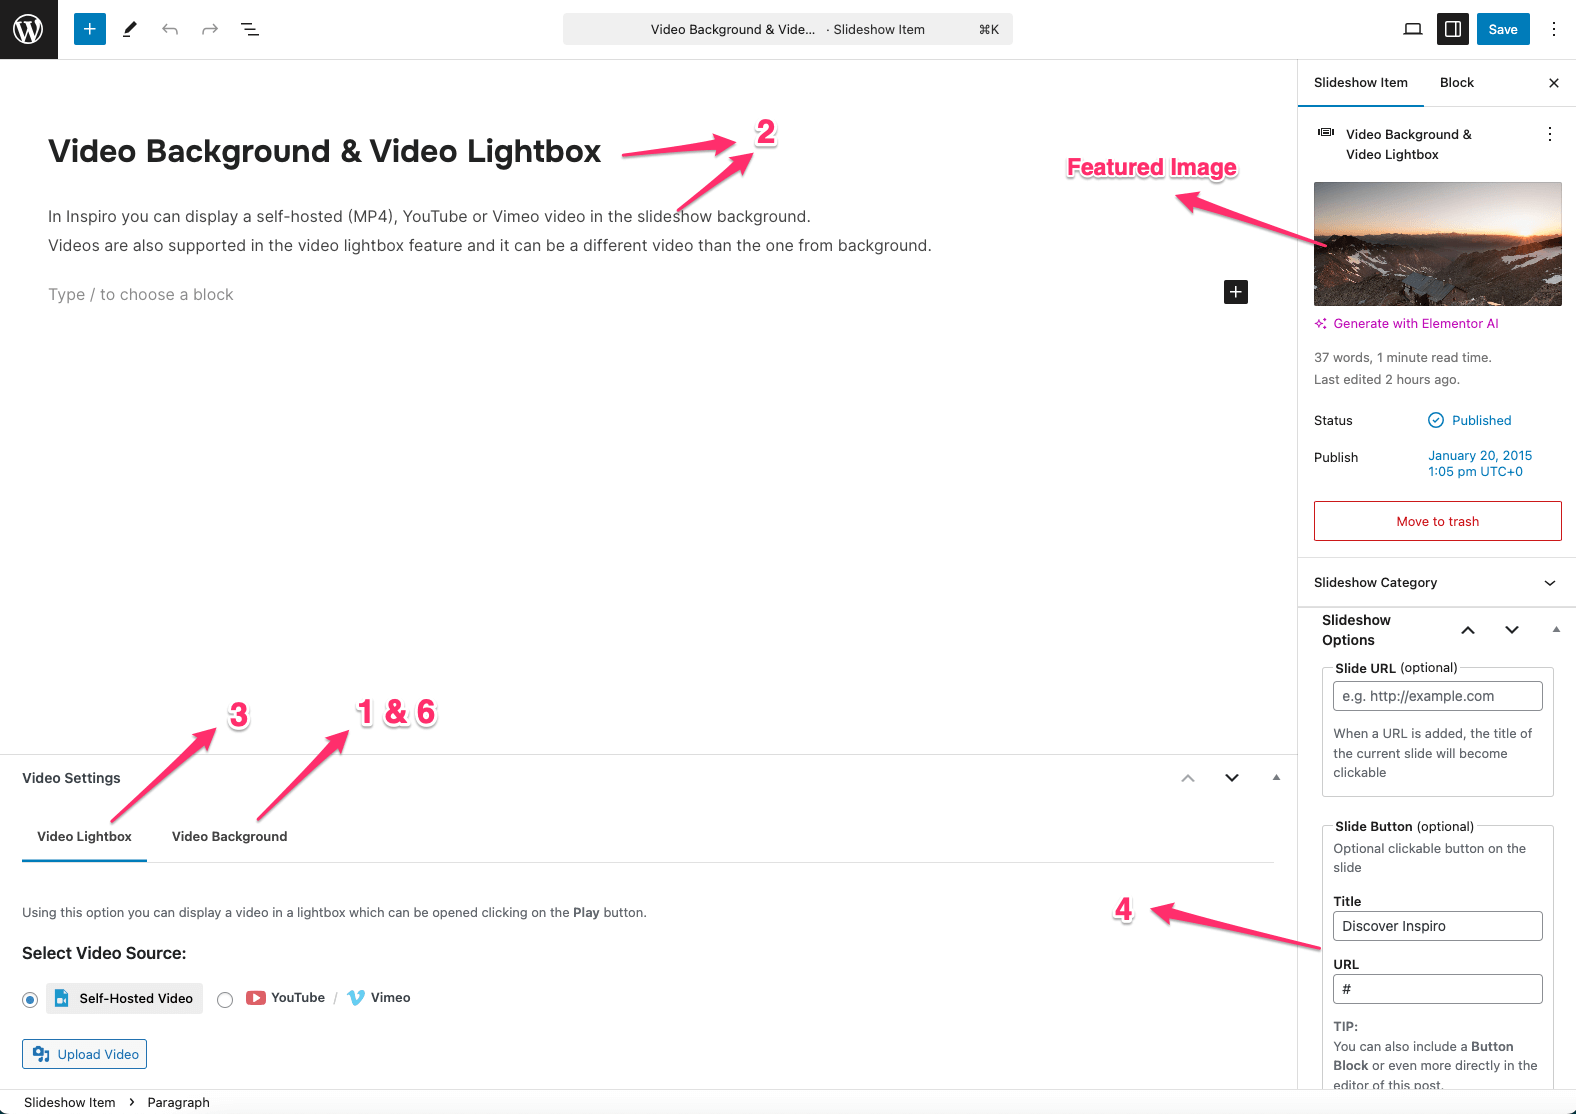Toggle the Video Settings panel triangle
Image resolution: width=1576 pixels, height=1114 pixels.
coord(1276,778)
